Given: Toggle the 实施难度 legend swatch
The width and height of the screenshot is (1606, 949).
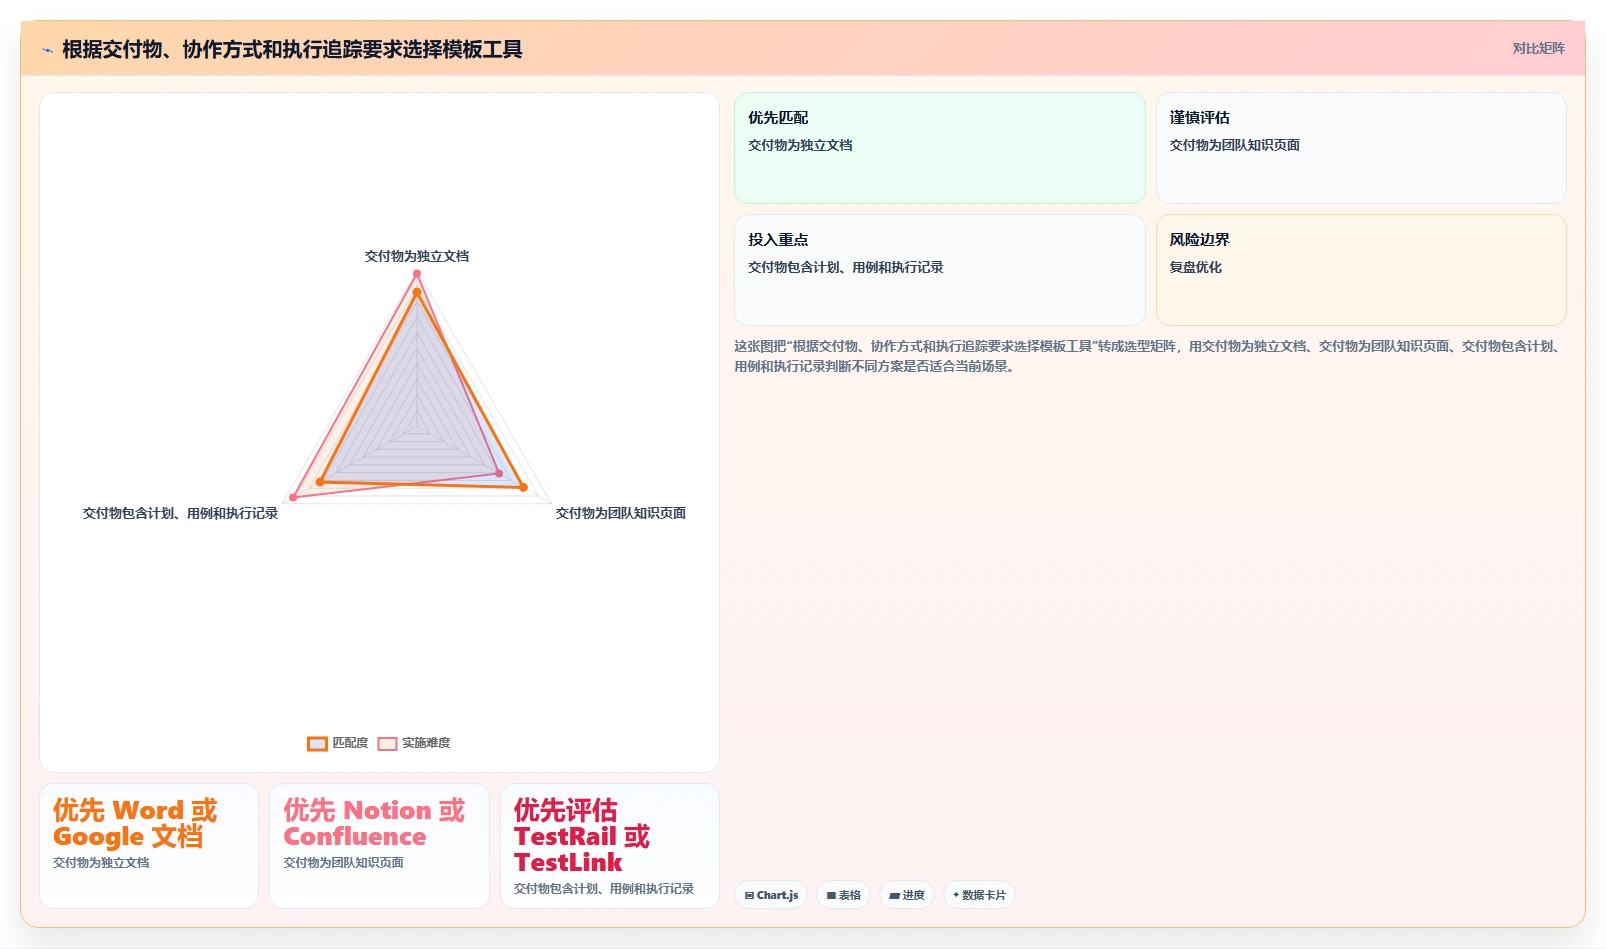Looking at the screenshot, I should pos(387,743).
